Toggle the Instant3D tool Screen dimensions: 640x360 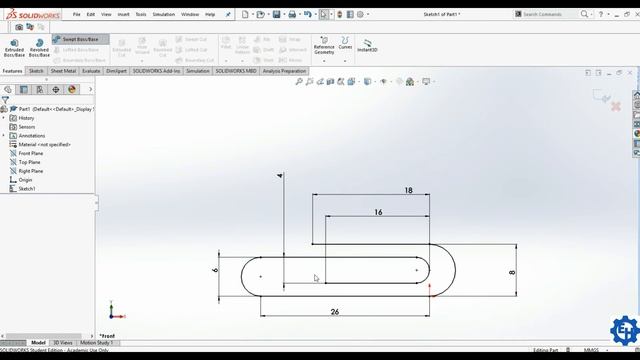tap(367, 46)
